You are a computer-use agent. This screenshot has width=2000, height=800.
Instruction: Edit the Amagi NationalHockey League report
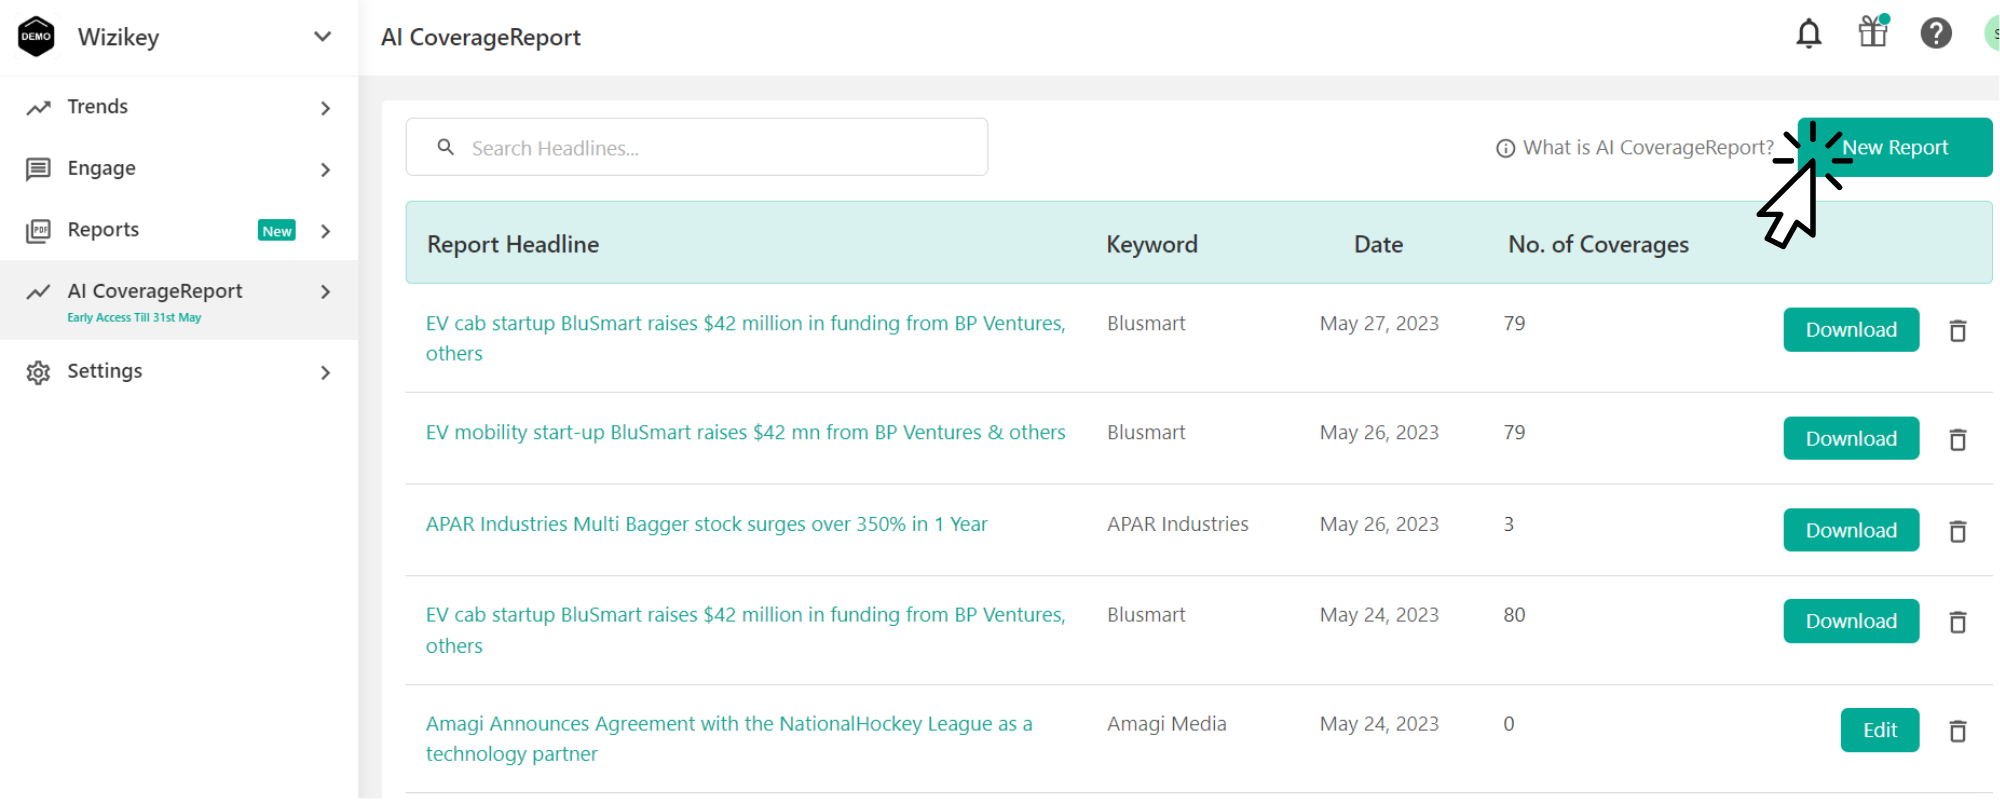point(1880,730)
